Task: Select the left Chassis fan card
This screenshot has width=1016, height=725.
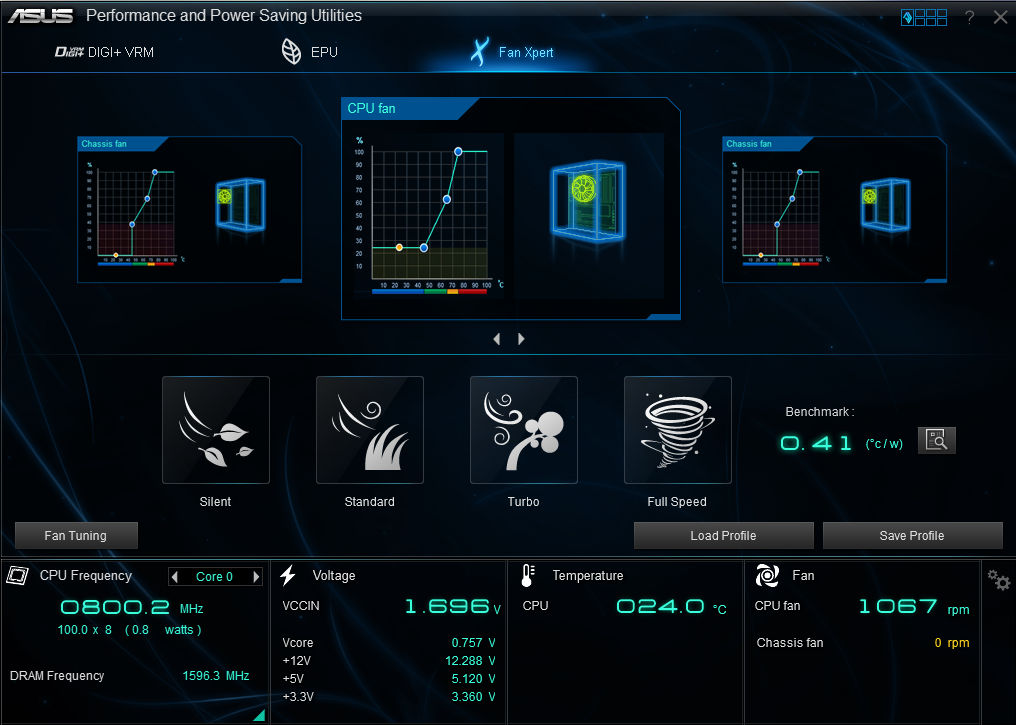Action: pos(189,209)
